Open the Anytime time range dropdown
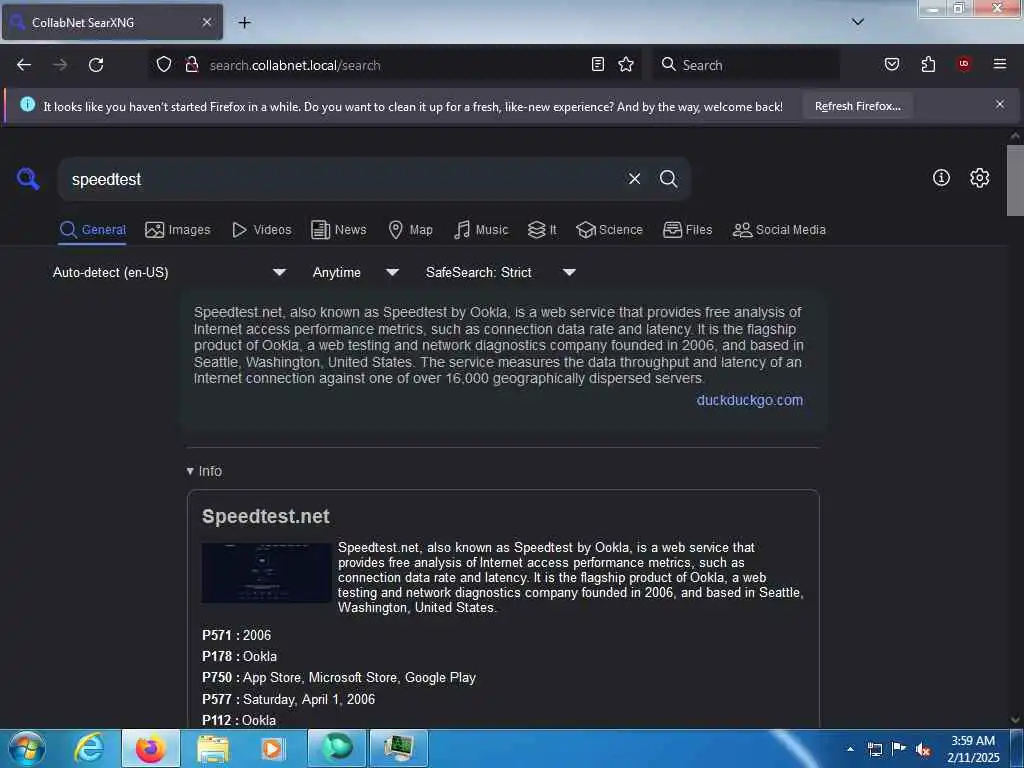 355,272
